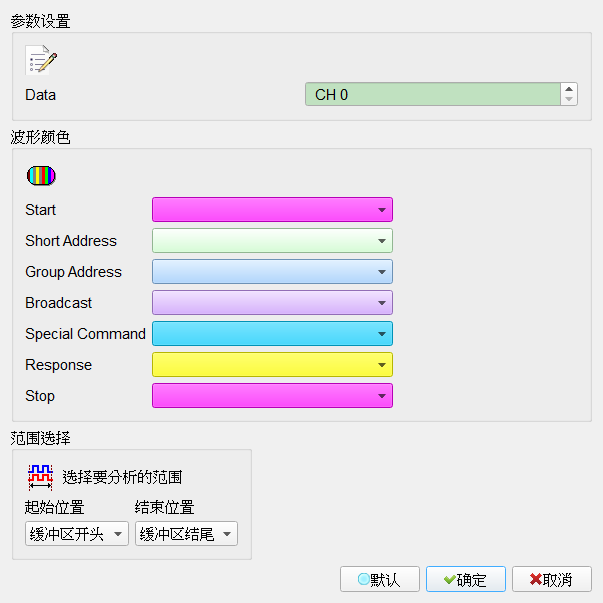Cancel with the 取消 button
603x603 pixels.
pos(551,579)
